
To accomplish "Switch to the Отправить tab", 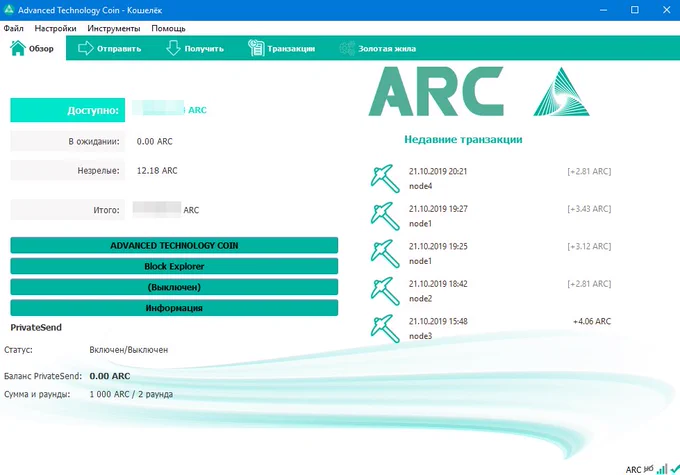I will click(109, 48).
